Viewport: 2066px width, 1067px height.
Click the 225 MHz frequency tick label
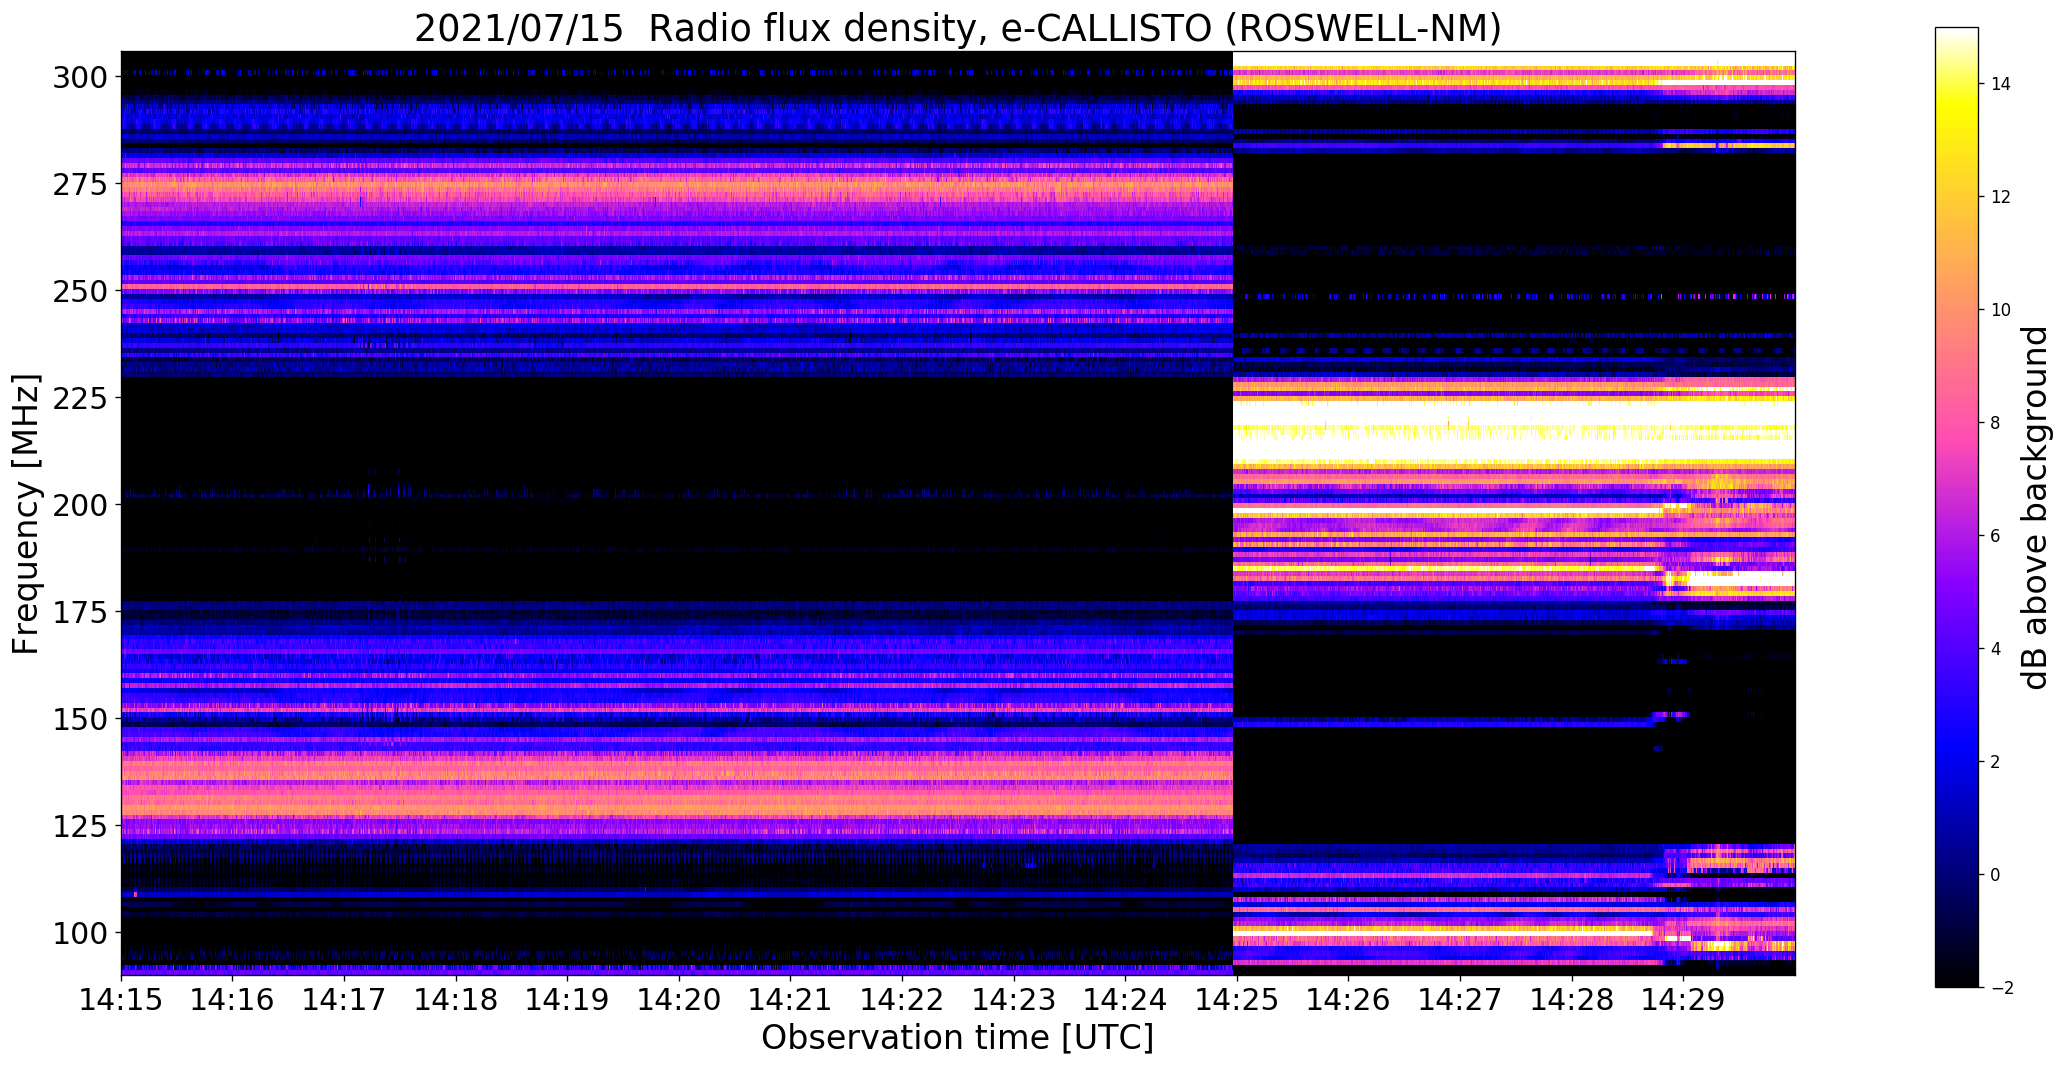[80, 398]
